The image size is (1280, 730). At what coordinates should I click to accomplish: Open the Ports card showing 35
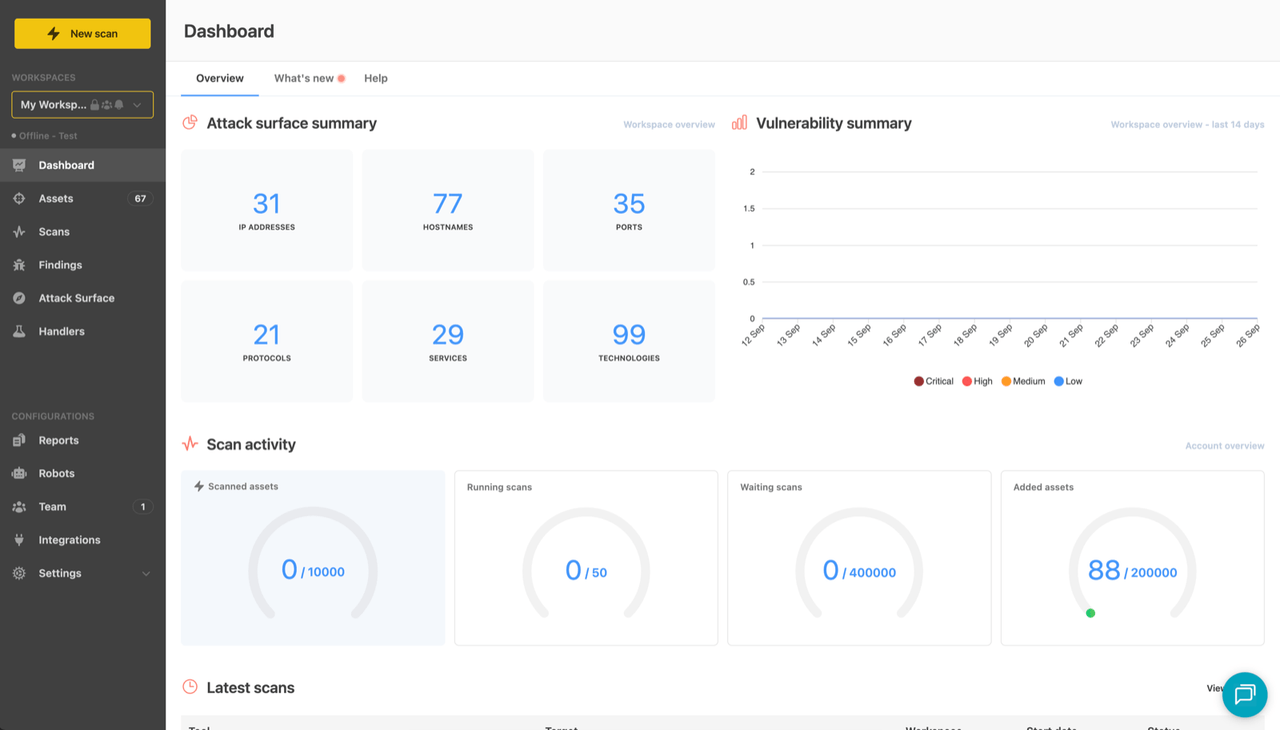(629, 210)
